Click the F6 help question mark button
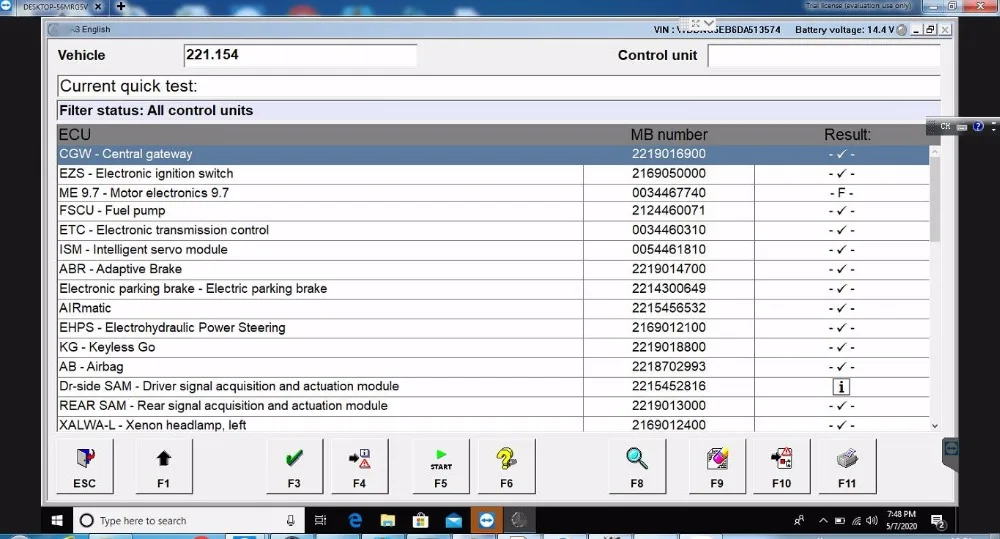 point(506,466)
